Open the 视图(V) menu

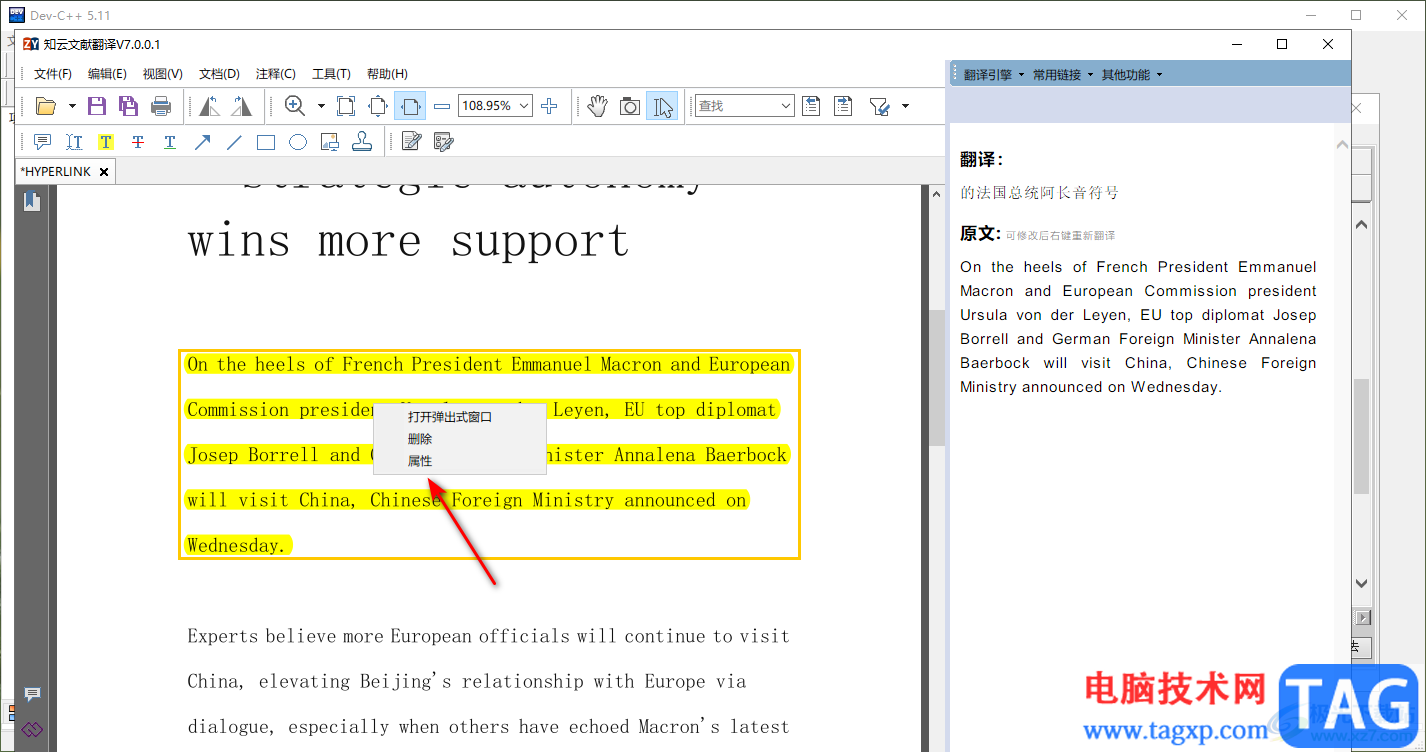pyautogui.click(x=163, y=74)
